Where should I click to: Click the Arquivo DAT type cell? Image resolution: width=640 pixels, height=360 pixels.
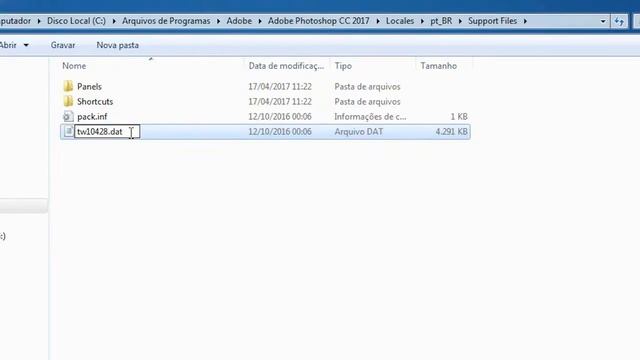click(358, 132)
